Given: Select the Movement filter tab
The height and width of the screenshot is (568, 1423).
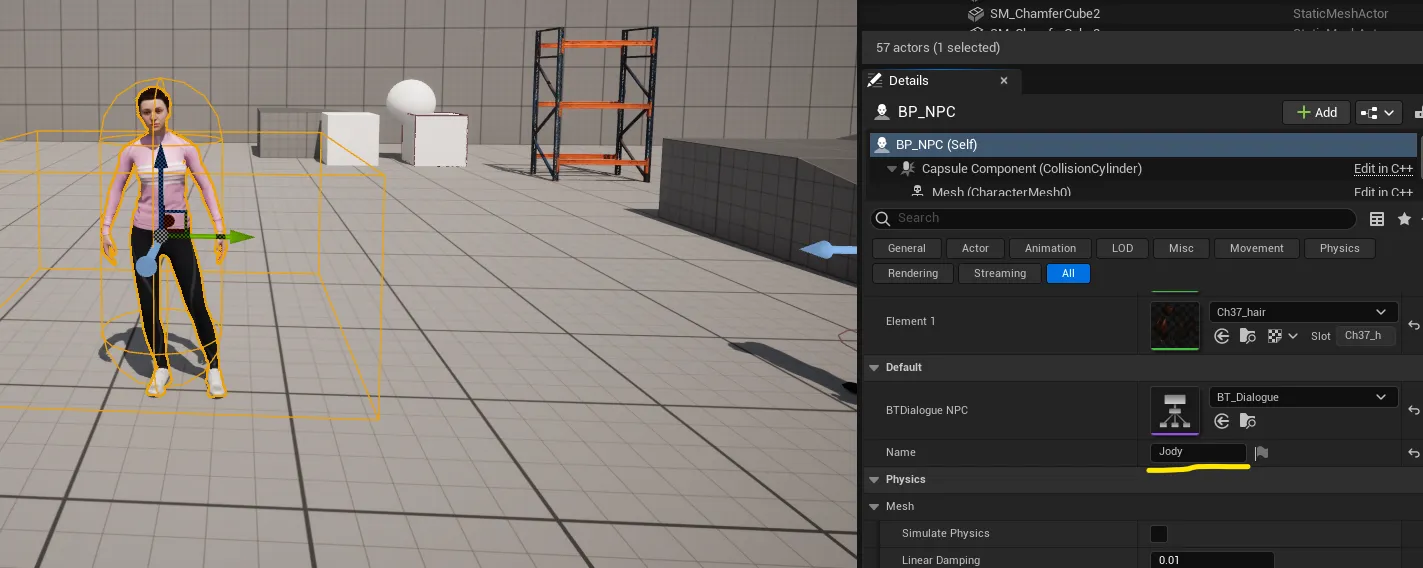Looking at the screenshot, I should pyautogui.click(x=1256, y=248).
